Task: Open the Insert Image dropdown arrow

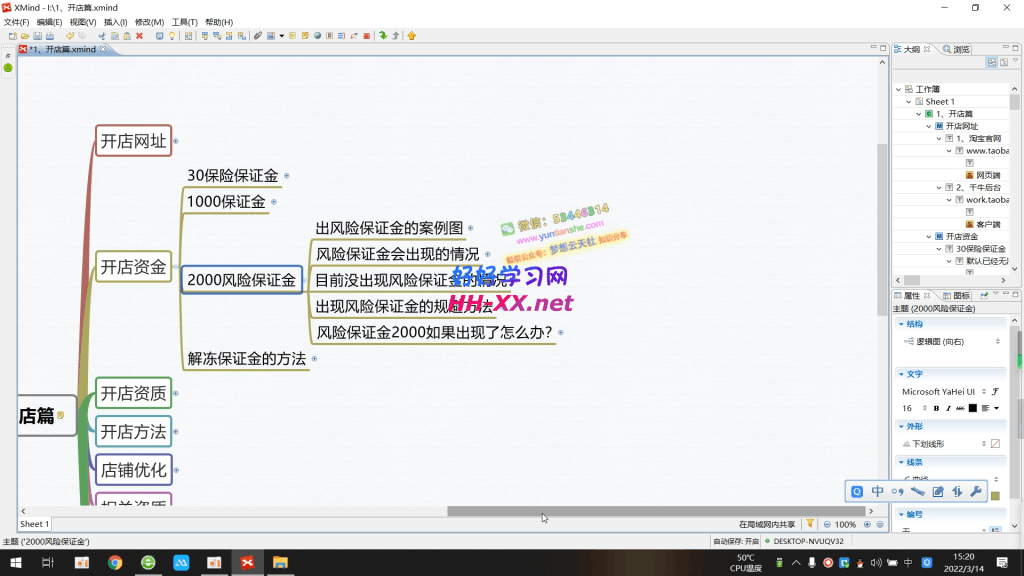Action: pyautogui.click(x=281, y=36)
